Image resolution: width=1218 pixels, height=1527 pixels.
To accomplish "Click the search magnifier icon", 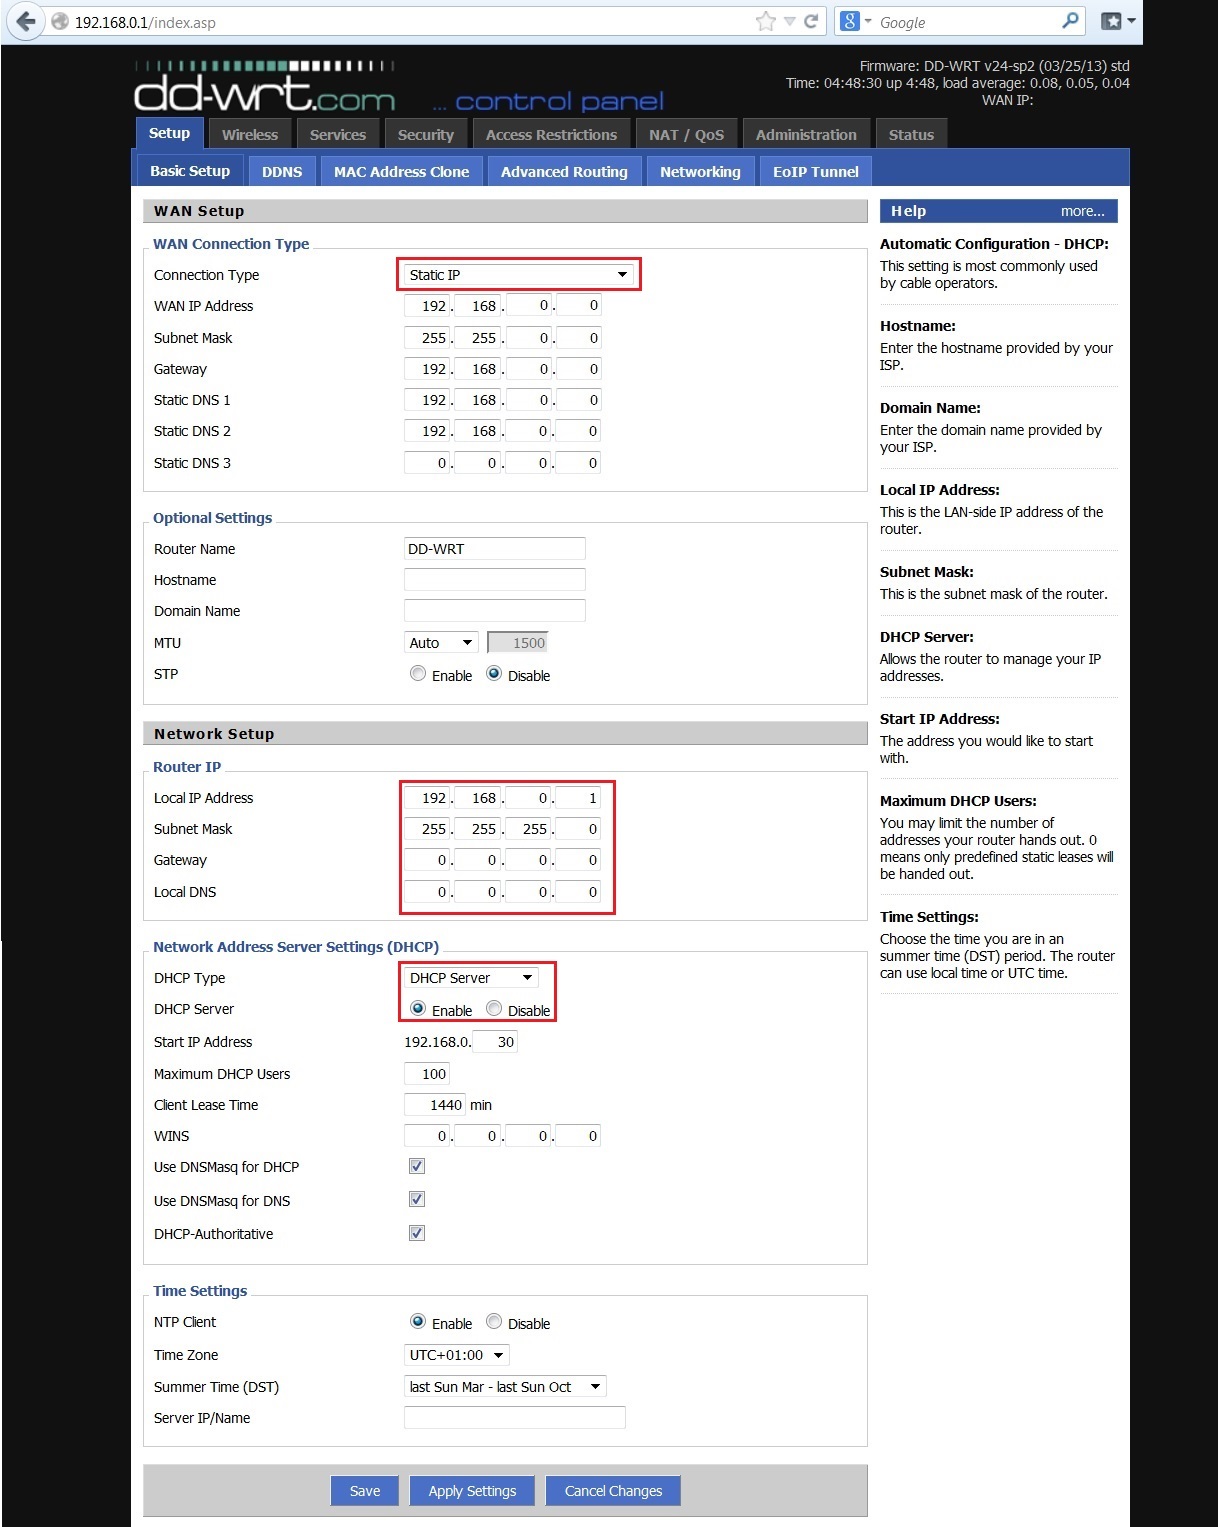I will pyautogui.click(x=1070, y=21).
